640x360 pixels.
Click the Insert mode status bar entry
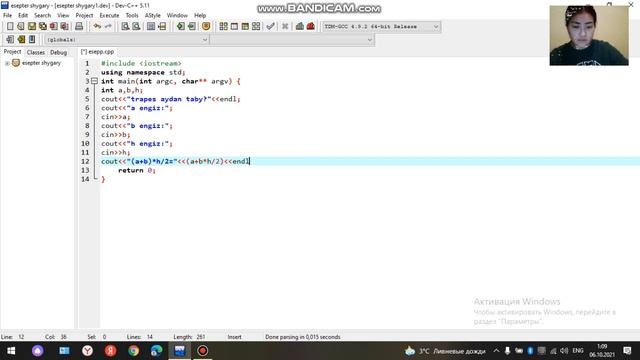[234, 337]
